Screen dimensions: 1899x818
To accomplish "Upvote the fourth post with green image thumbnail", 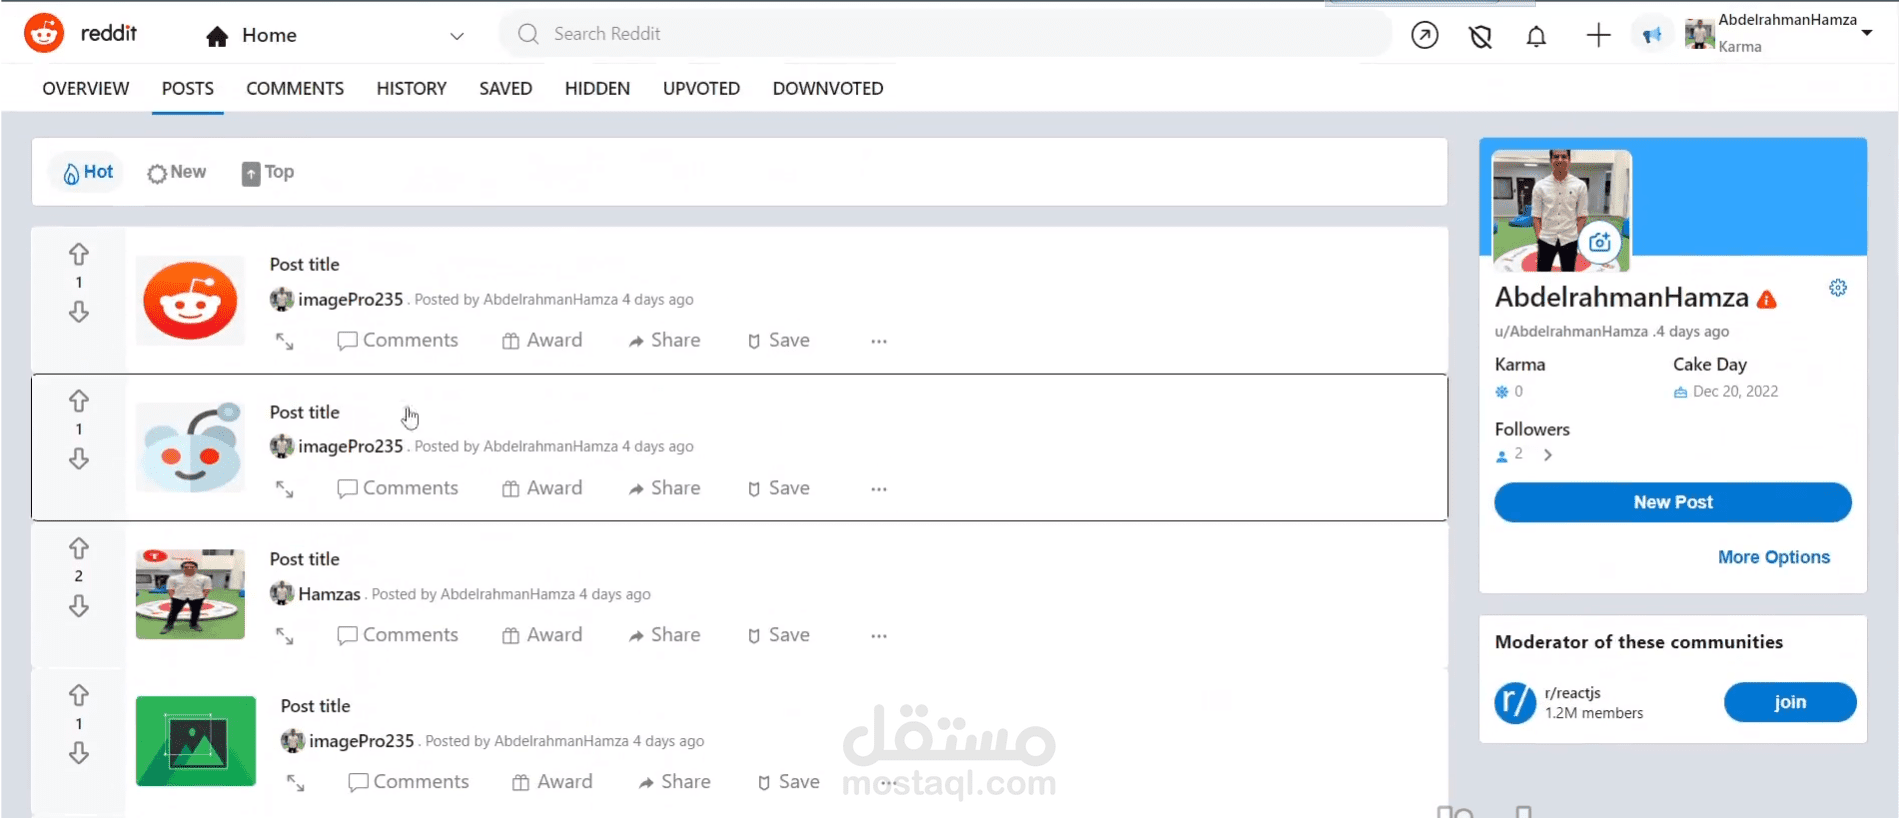I will click(79, 695).
